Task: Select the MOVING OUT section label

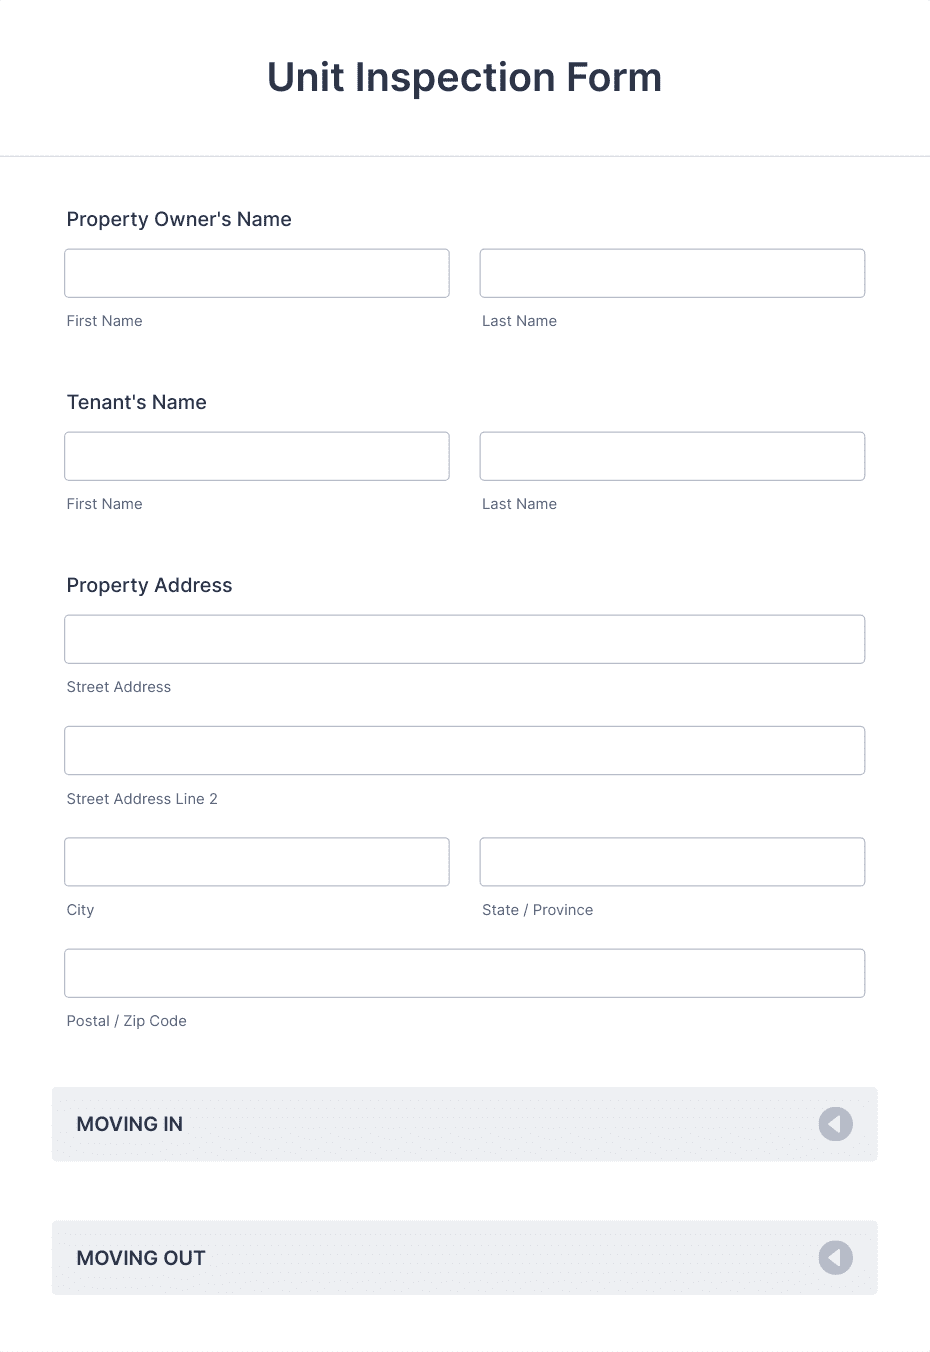Action: 140,1257
